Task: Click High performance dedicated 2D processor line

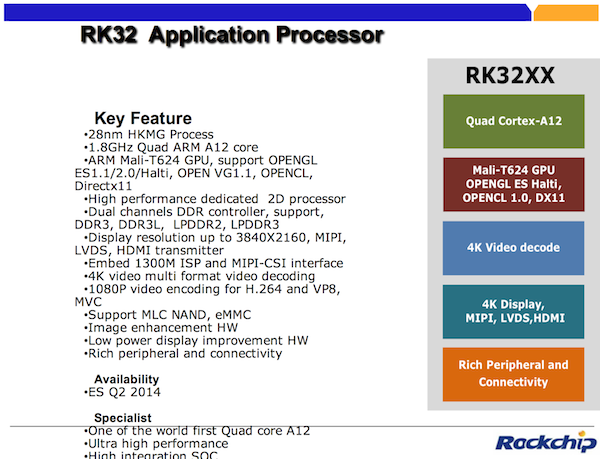Action: 214,199
